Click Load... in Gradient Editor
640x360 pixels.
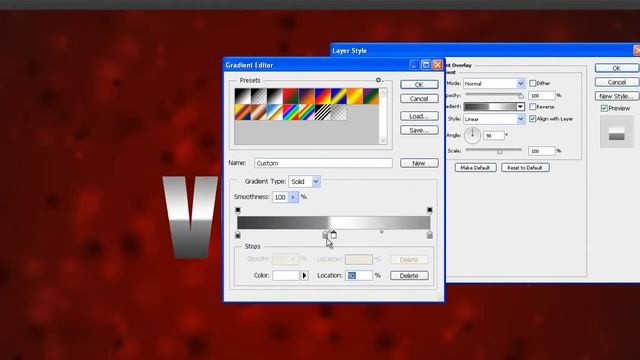(419, 116)
